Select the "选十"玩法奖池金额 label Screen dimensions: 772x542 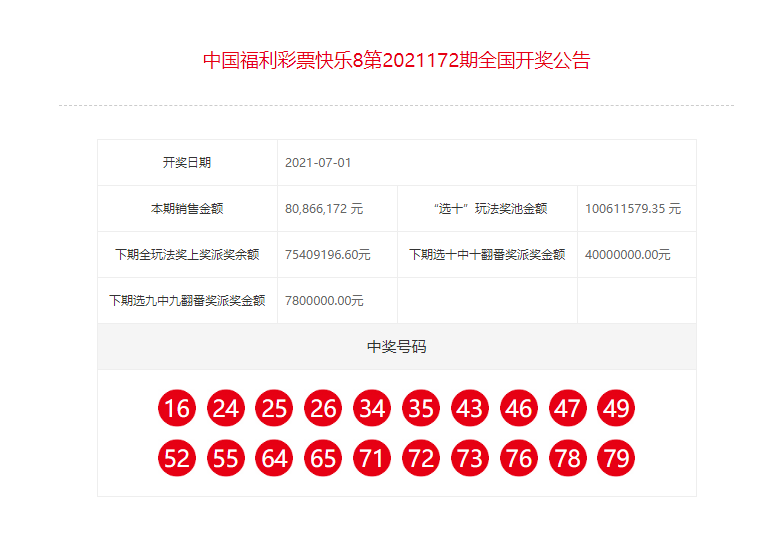(x=490, y=209)
